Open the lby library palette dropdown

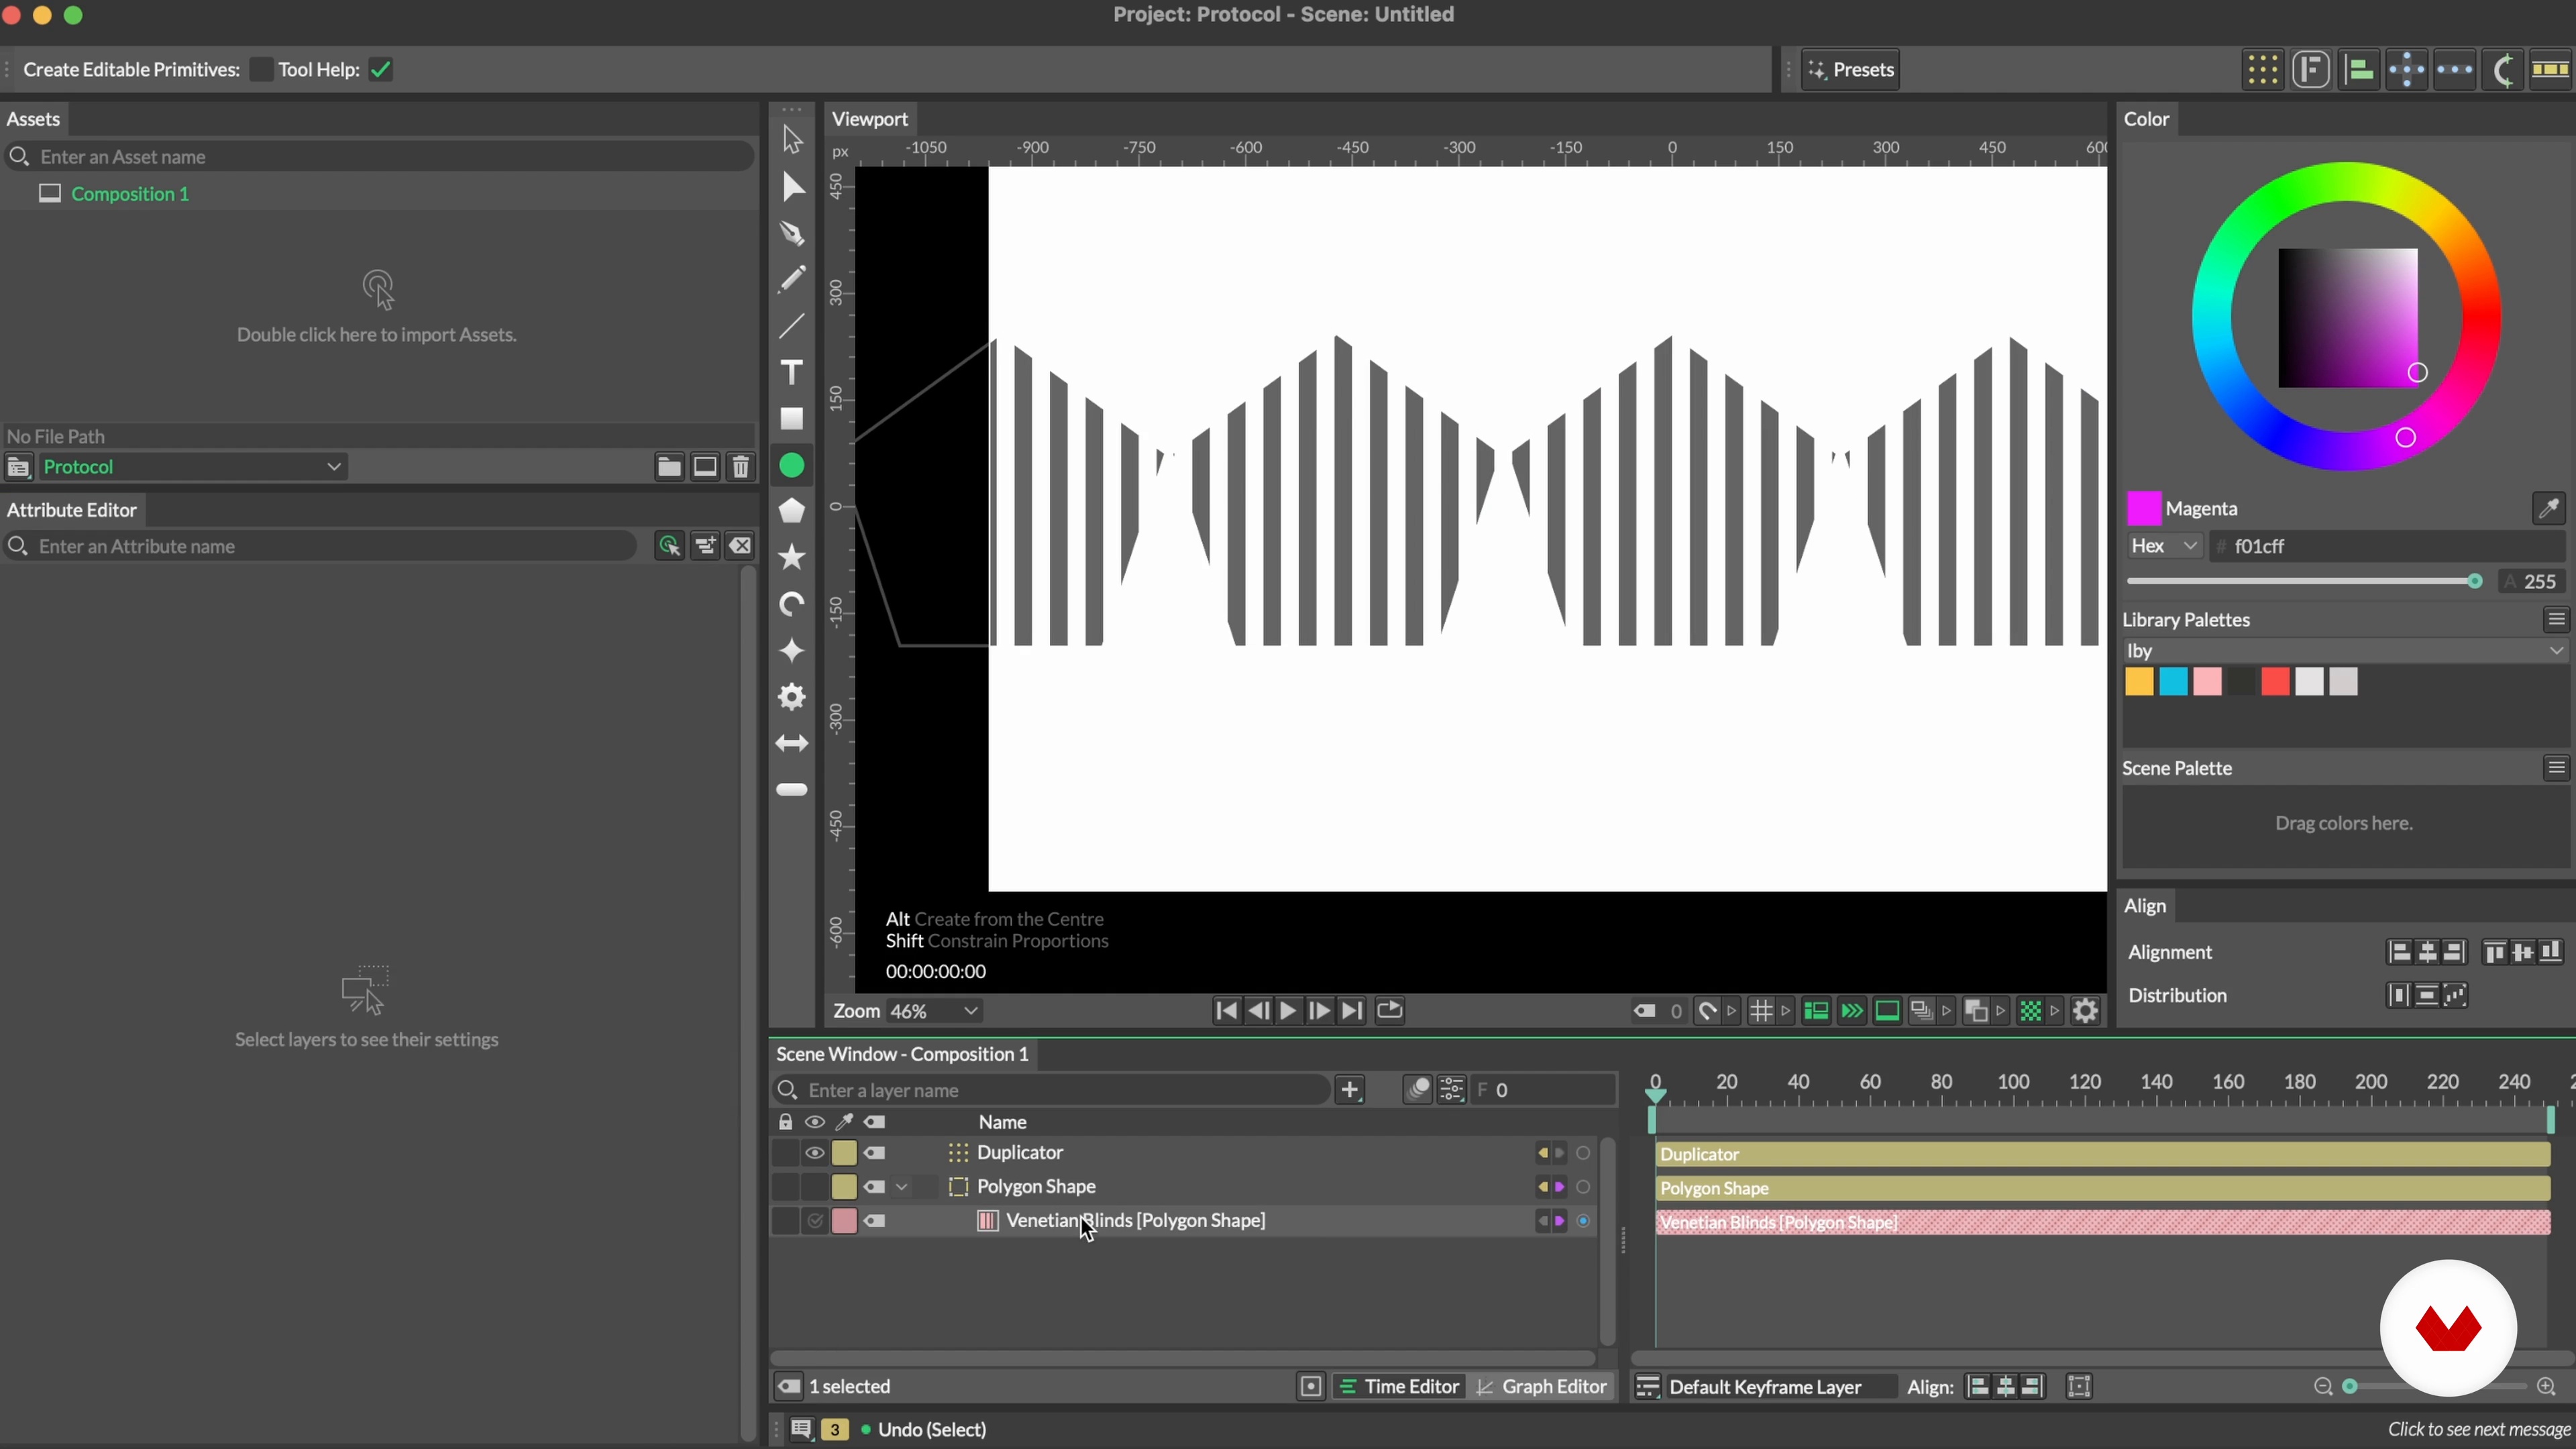pos(2345,651)
